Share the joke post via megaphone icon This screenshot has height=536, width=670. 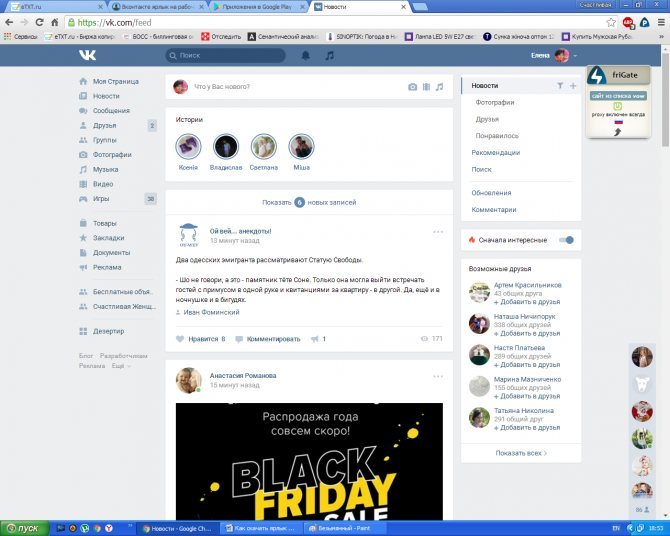pyautogui.click(x=314, y=339)
